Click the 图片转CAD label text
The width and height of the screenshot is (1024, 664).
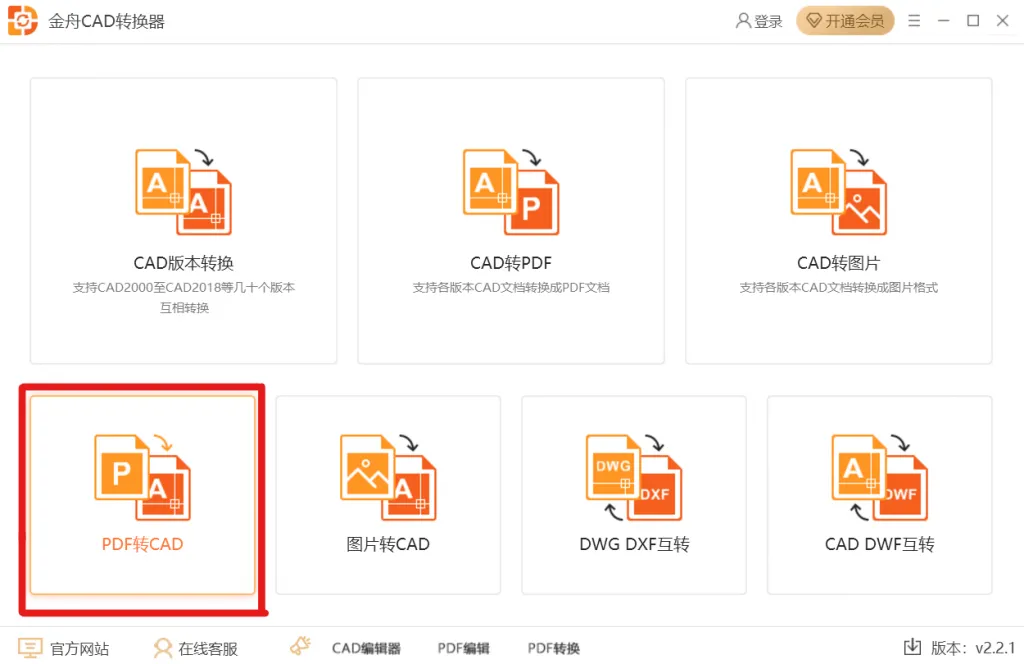[388, 544]
